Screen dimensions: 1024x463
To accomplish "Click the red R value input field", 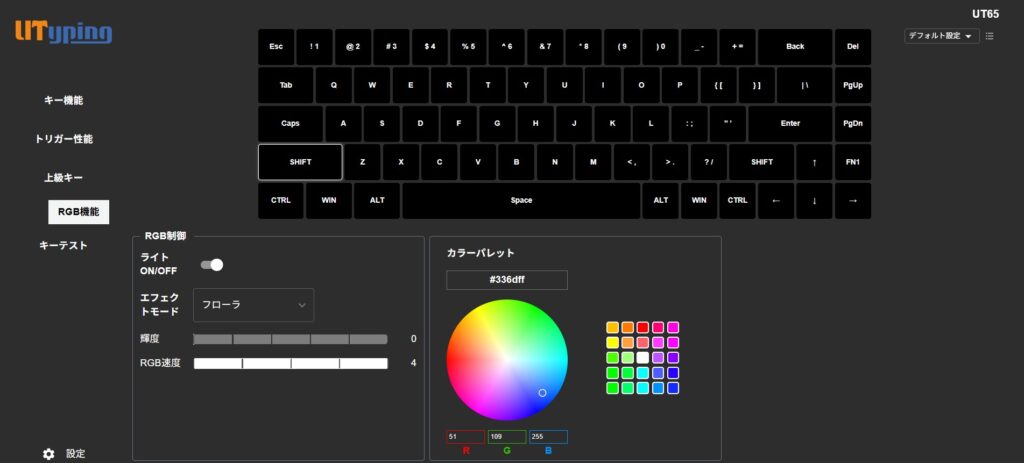I will (465, 437).
